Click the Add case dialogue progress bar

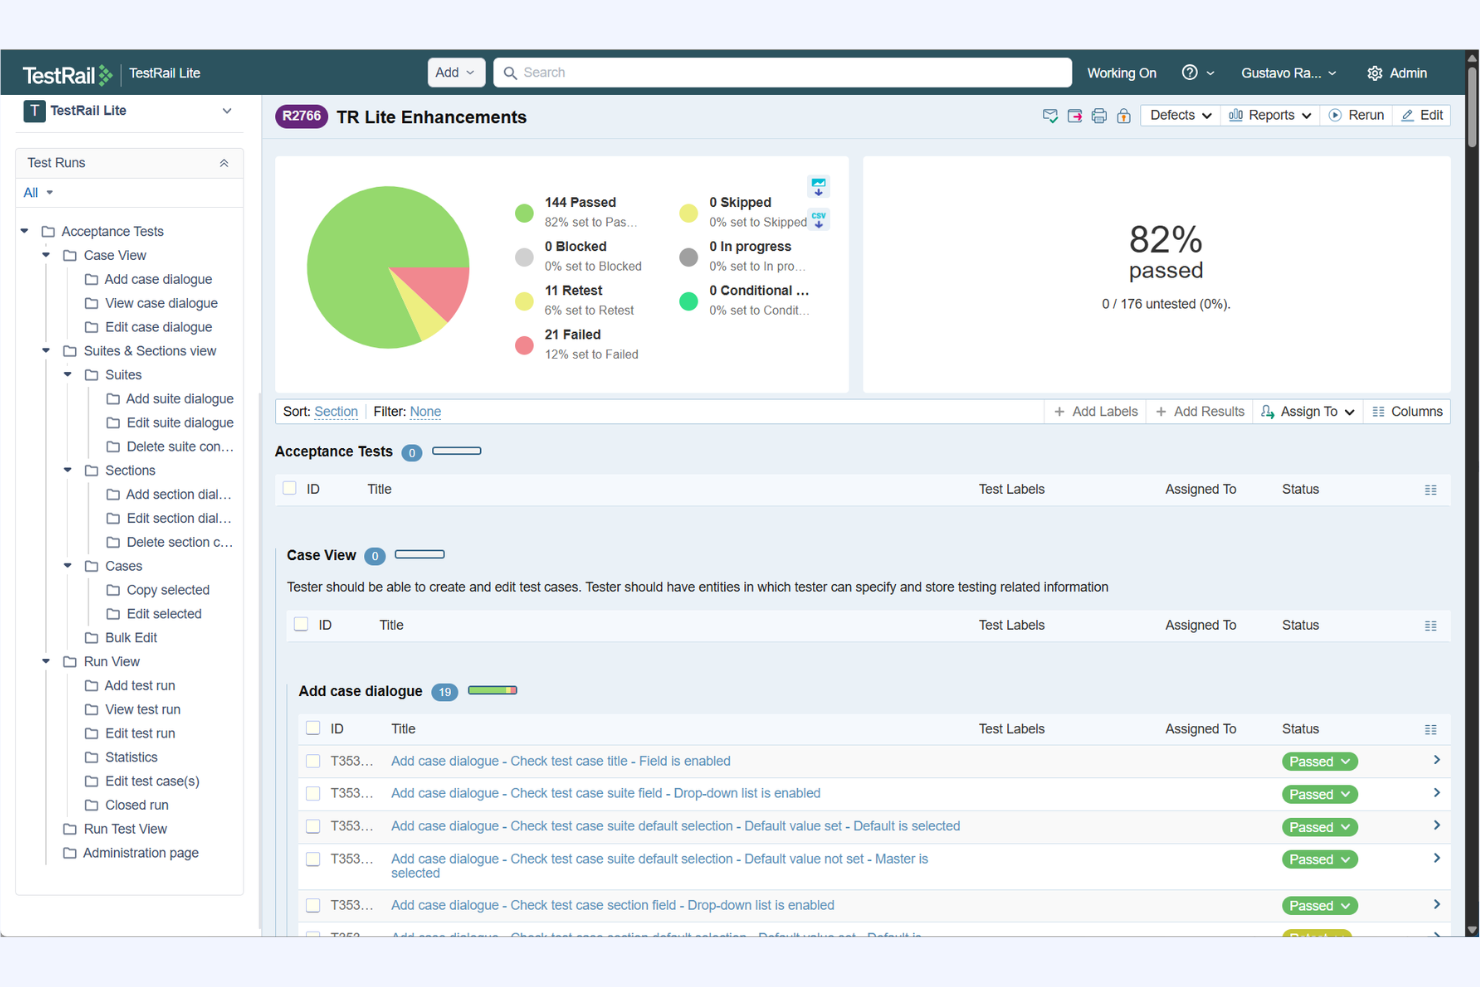coord(492,690)
